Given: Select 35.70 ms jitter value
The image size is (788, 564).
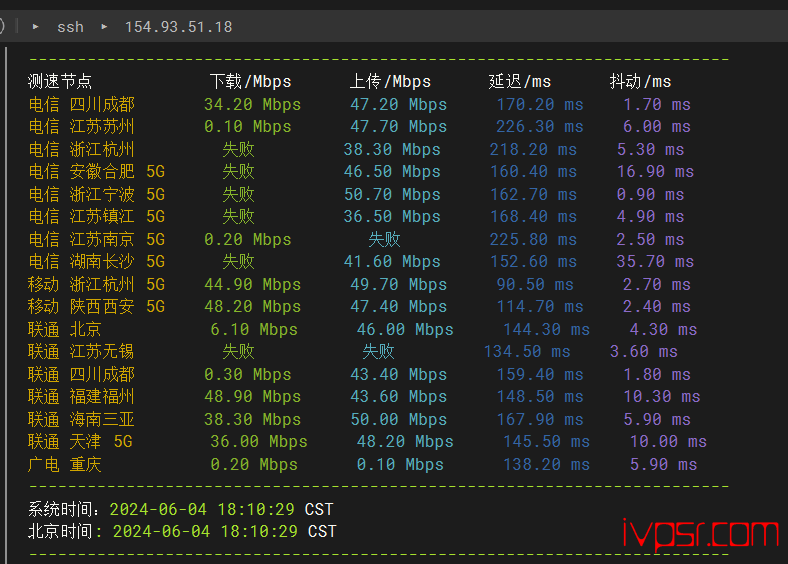Looking at the screenshot, I should click(x=655, y=261).
